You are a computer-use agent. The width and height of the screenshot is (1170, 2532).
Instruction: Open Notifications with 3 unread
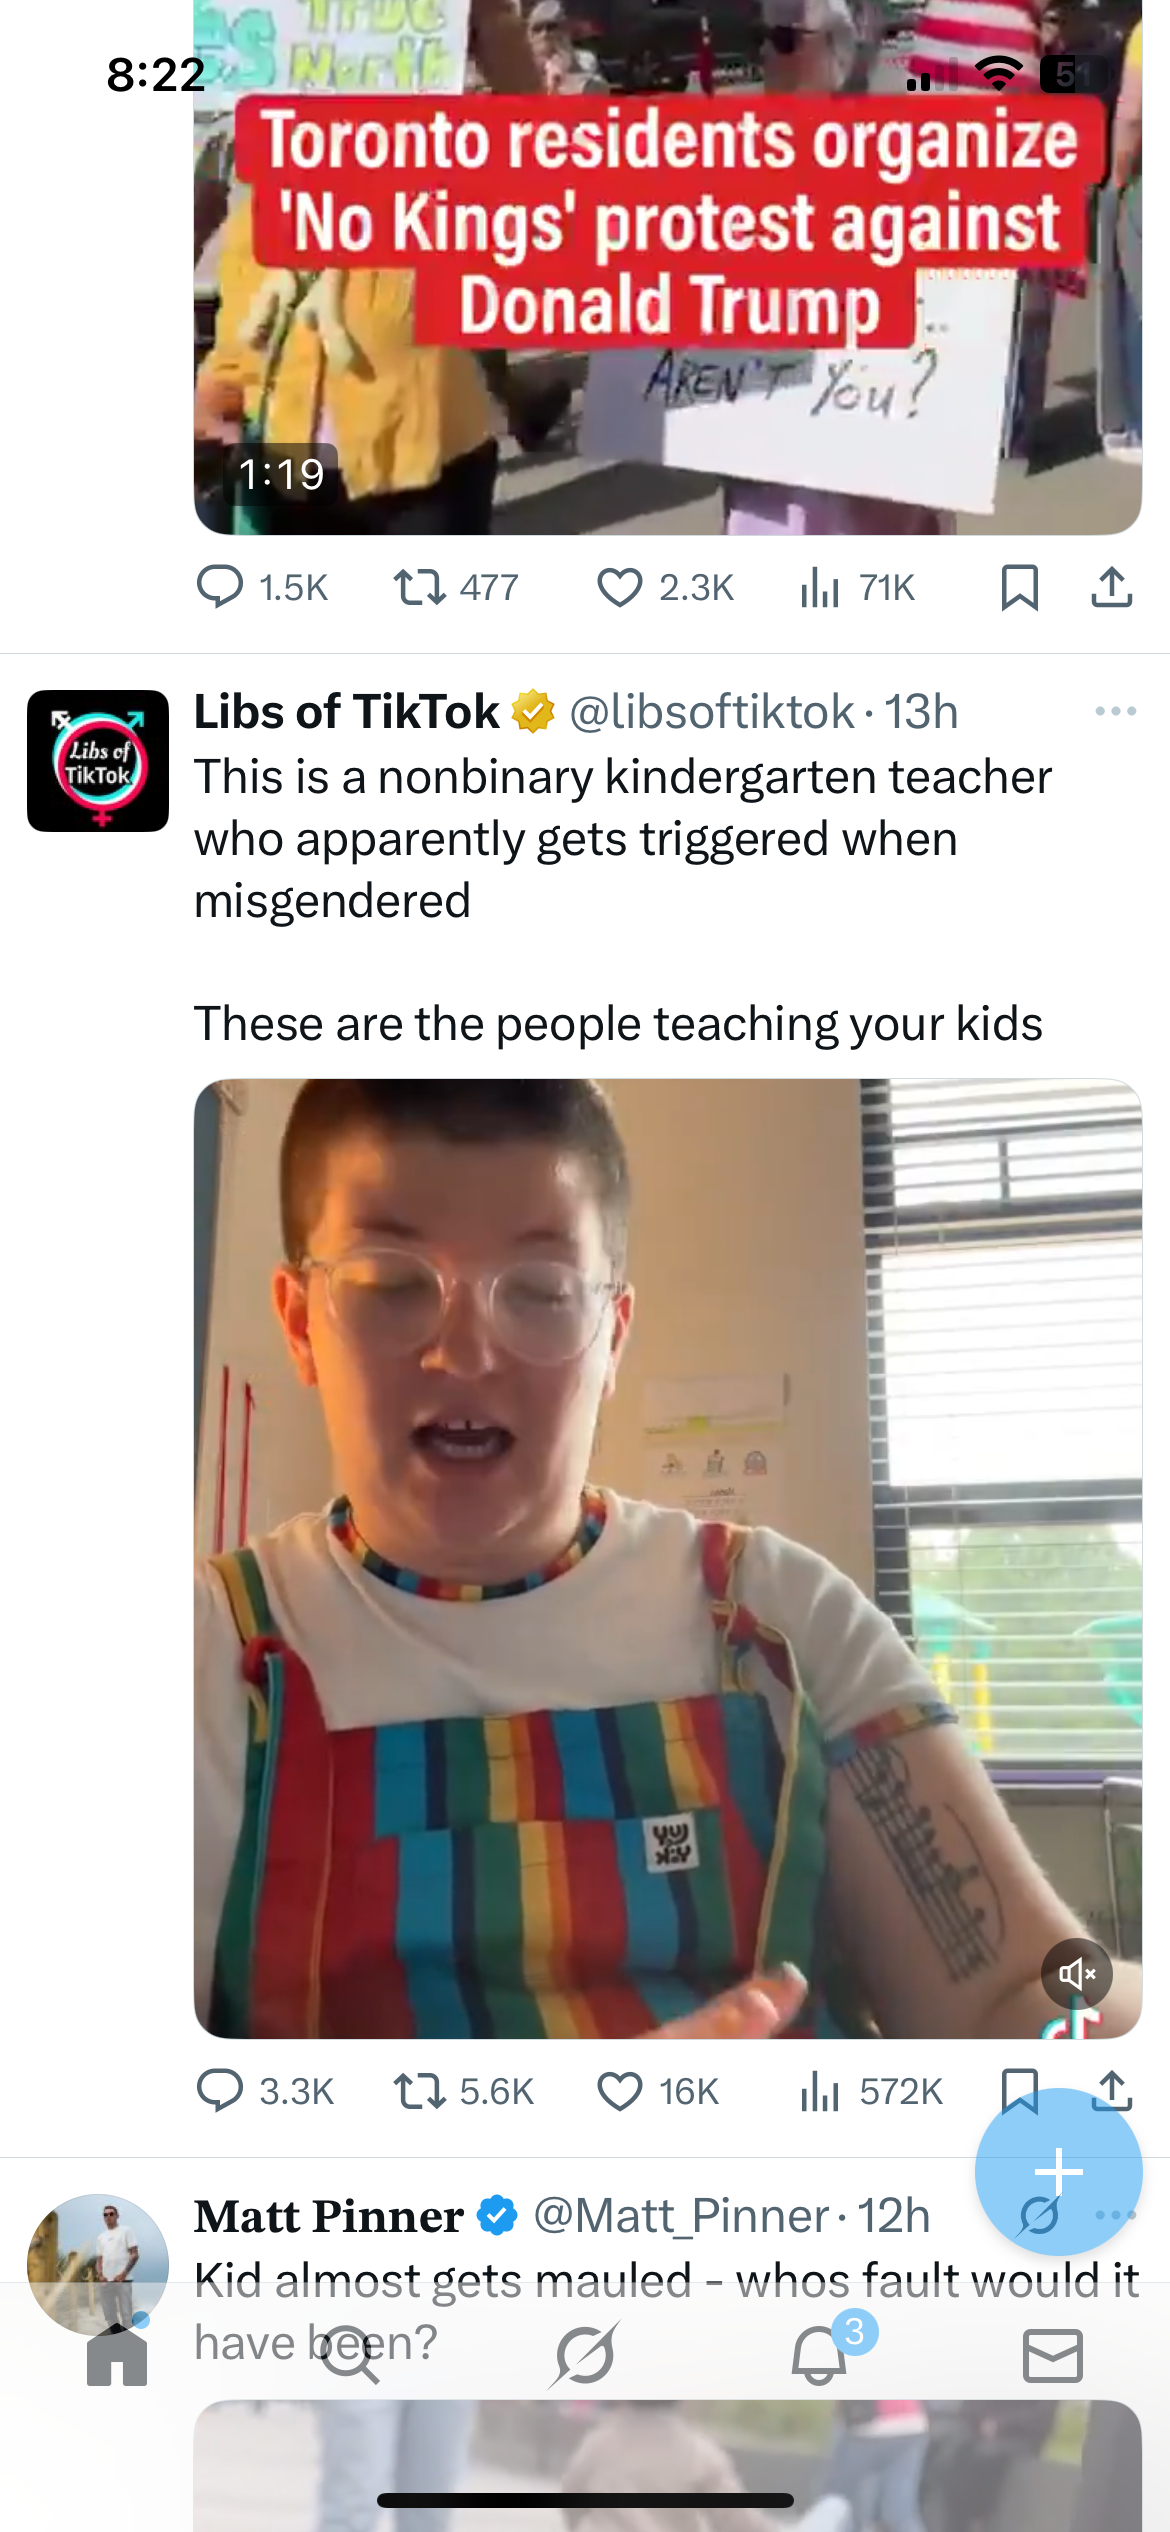[820, 2353]
